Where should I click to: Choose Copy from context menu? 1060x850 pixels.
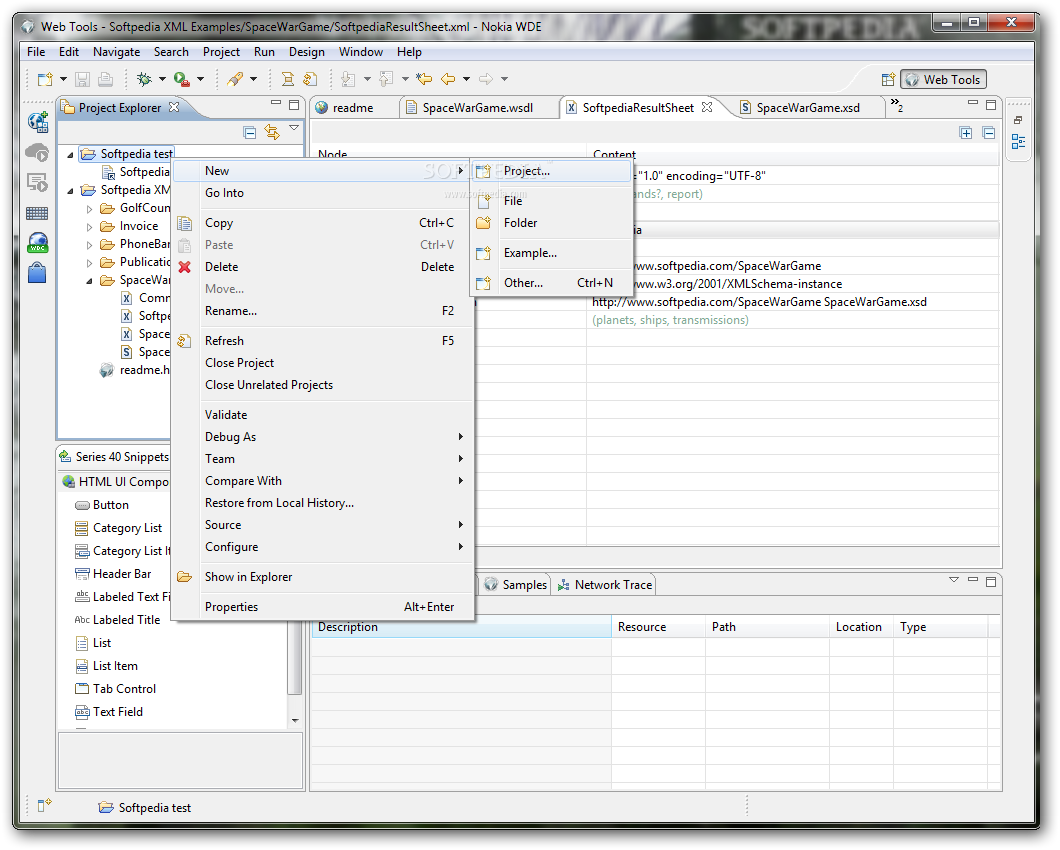click(x=322, y=223)
